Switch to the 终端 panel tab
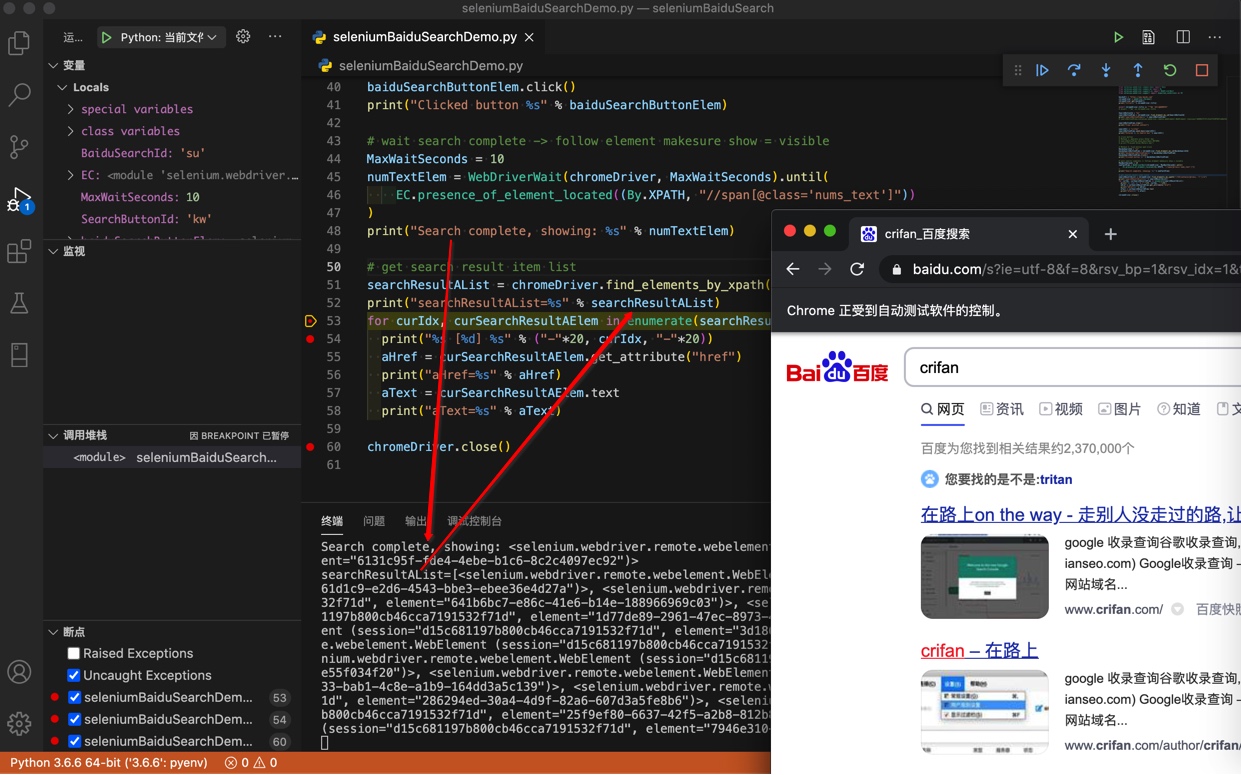The image size is (1241, 775). click(332, 521)
